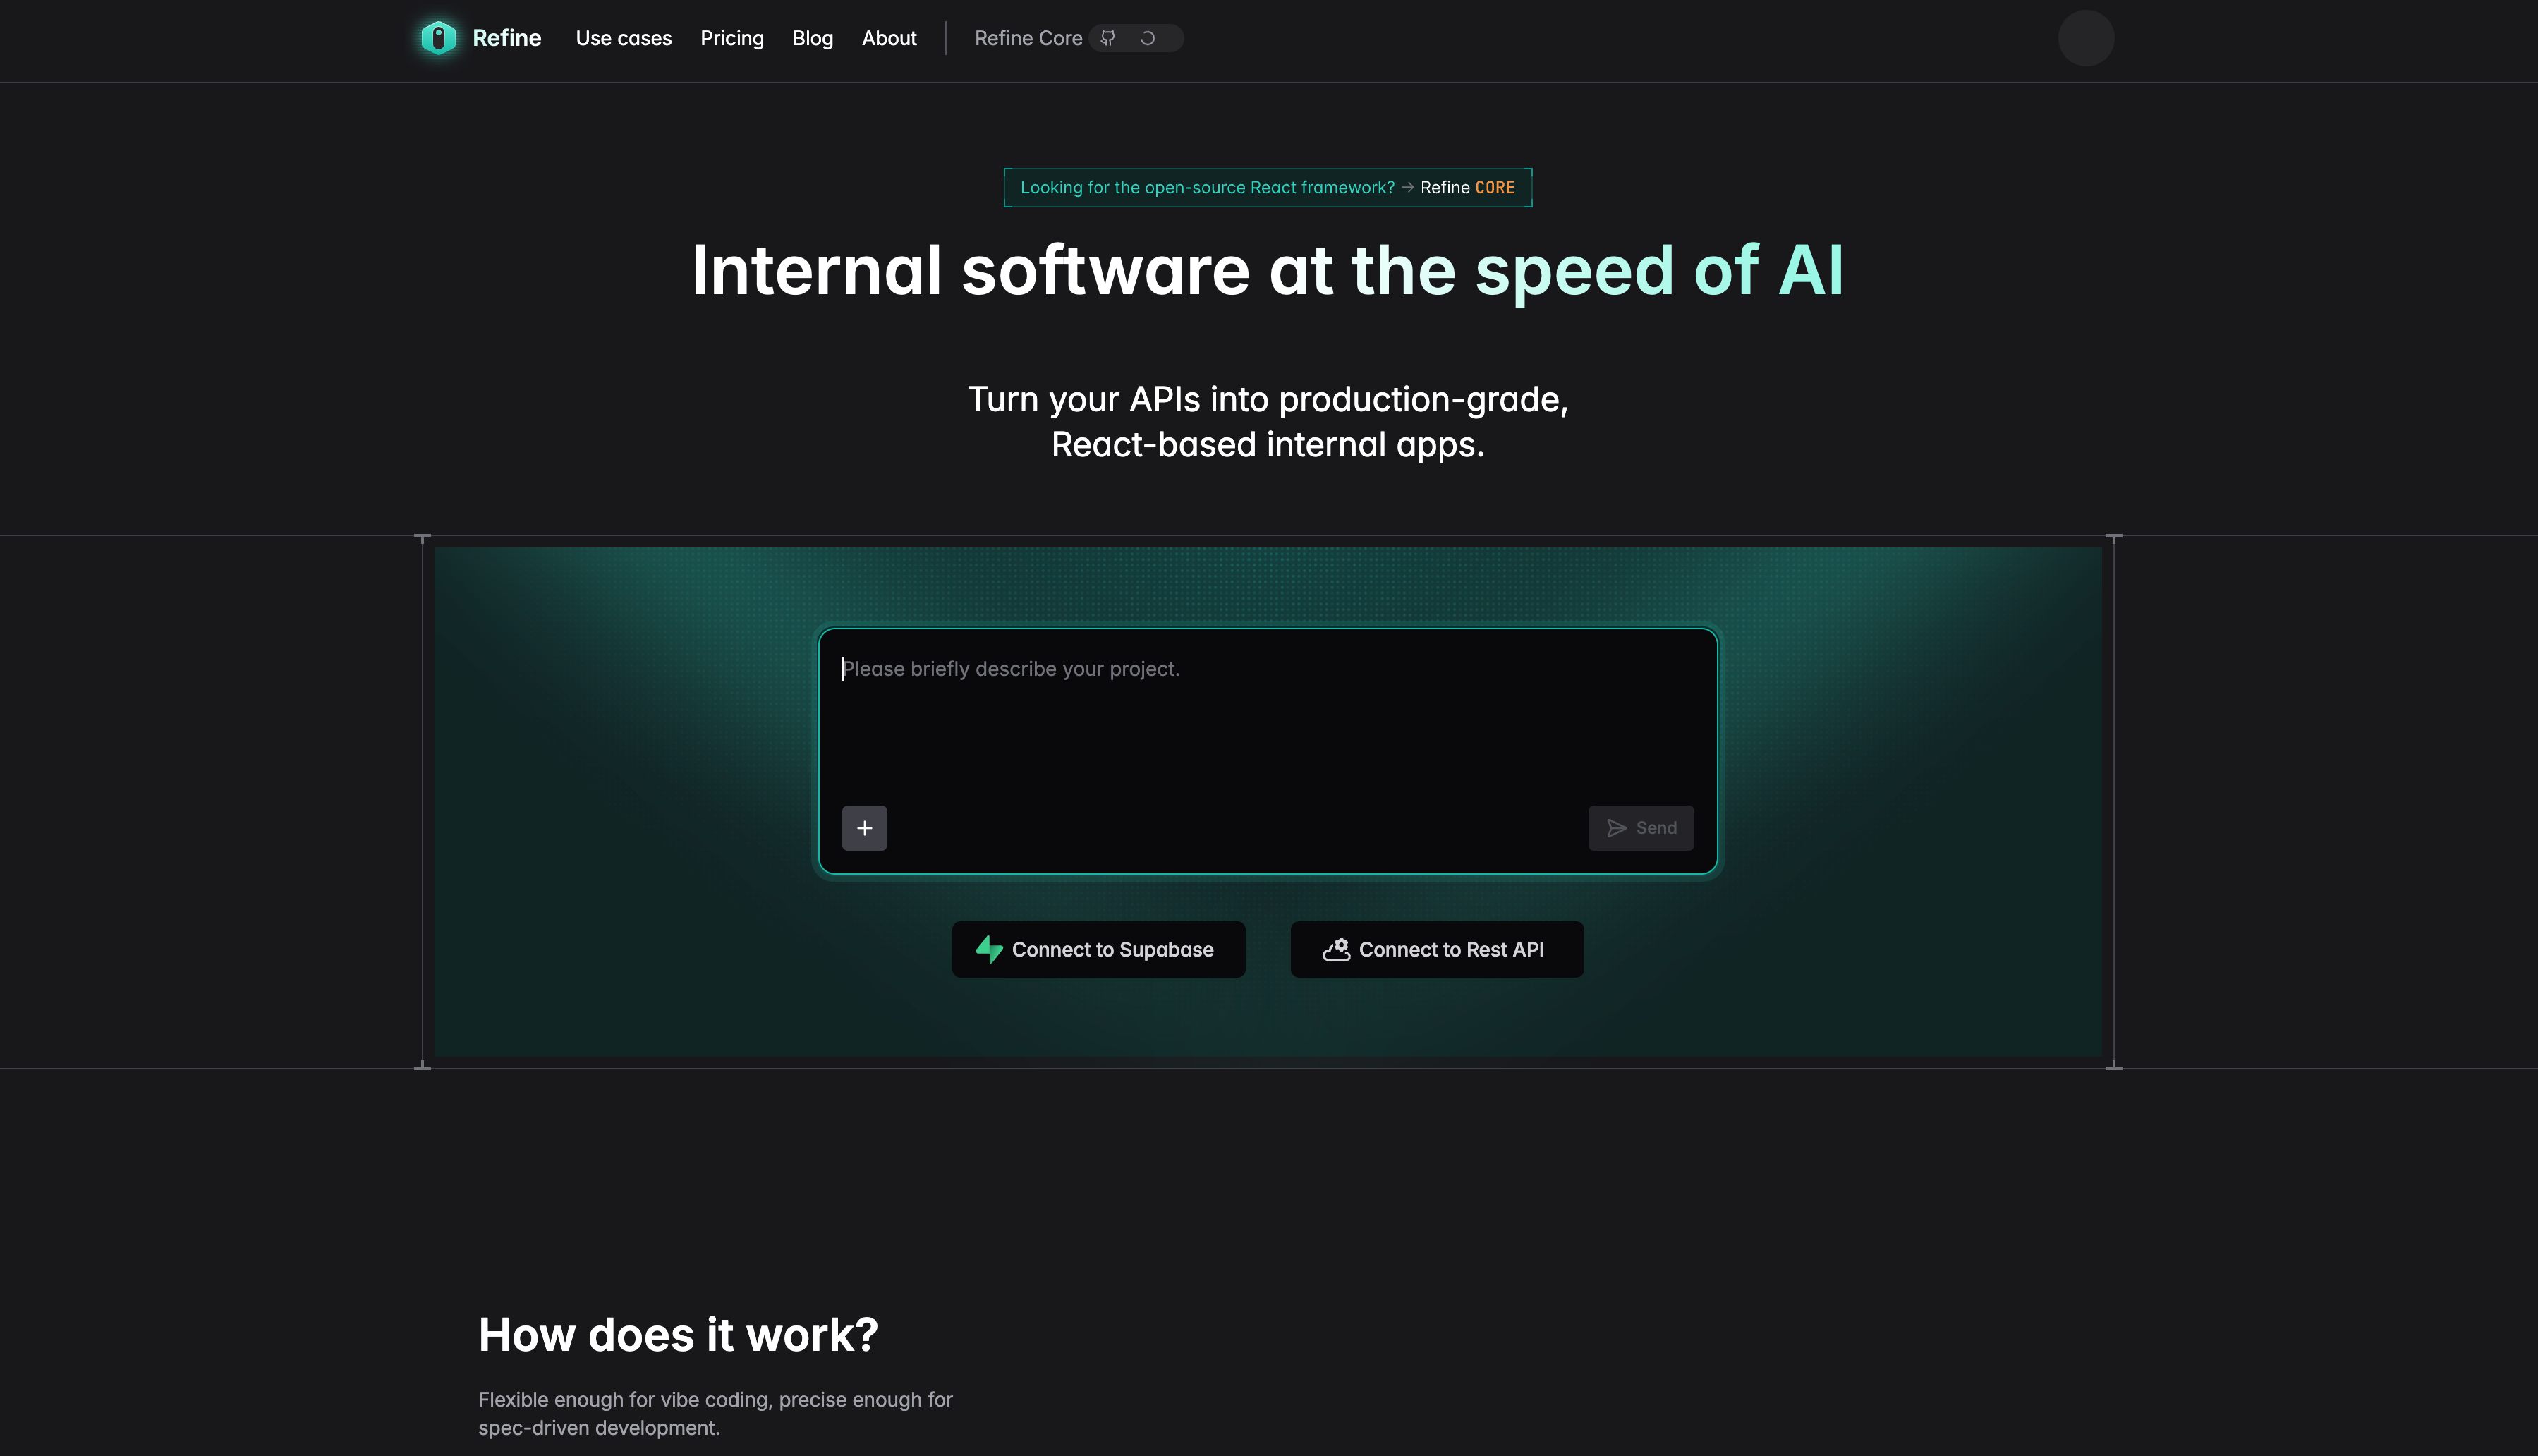2538x1456 pixels.
Task: Click the "Flexible enough for vibe coding" paragraph
Action: click(x=715, y=1413)
